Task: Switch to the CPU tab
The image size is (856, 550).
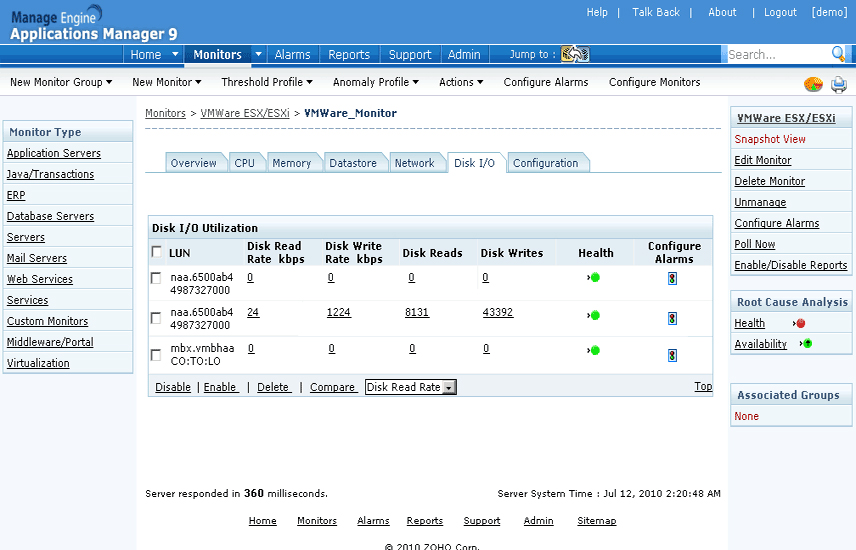Action: (x=245, y=163)
